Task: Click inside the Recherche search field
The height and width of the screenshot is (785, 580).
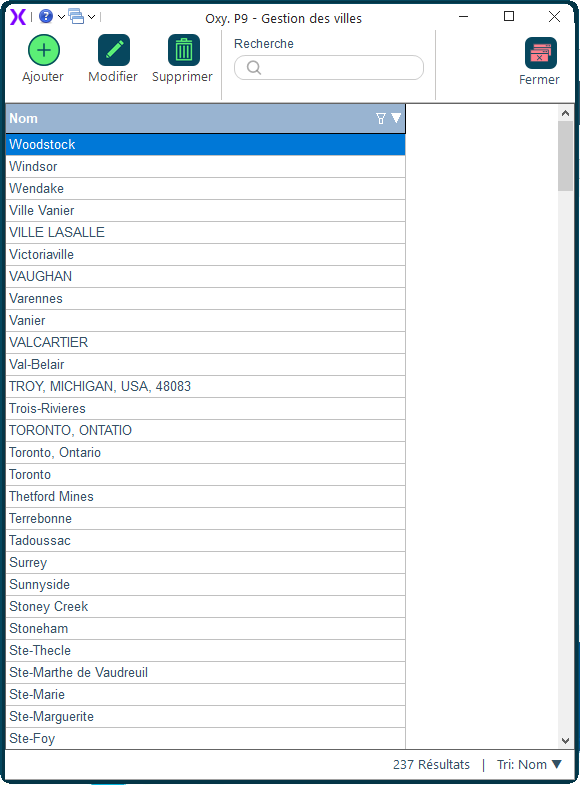Action: pos(329,68)
